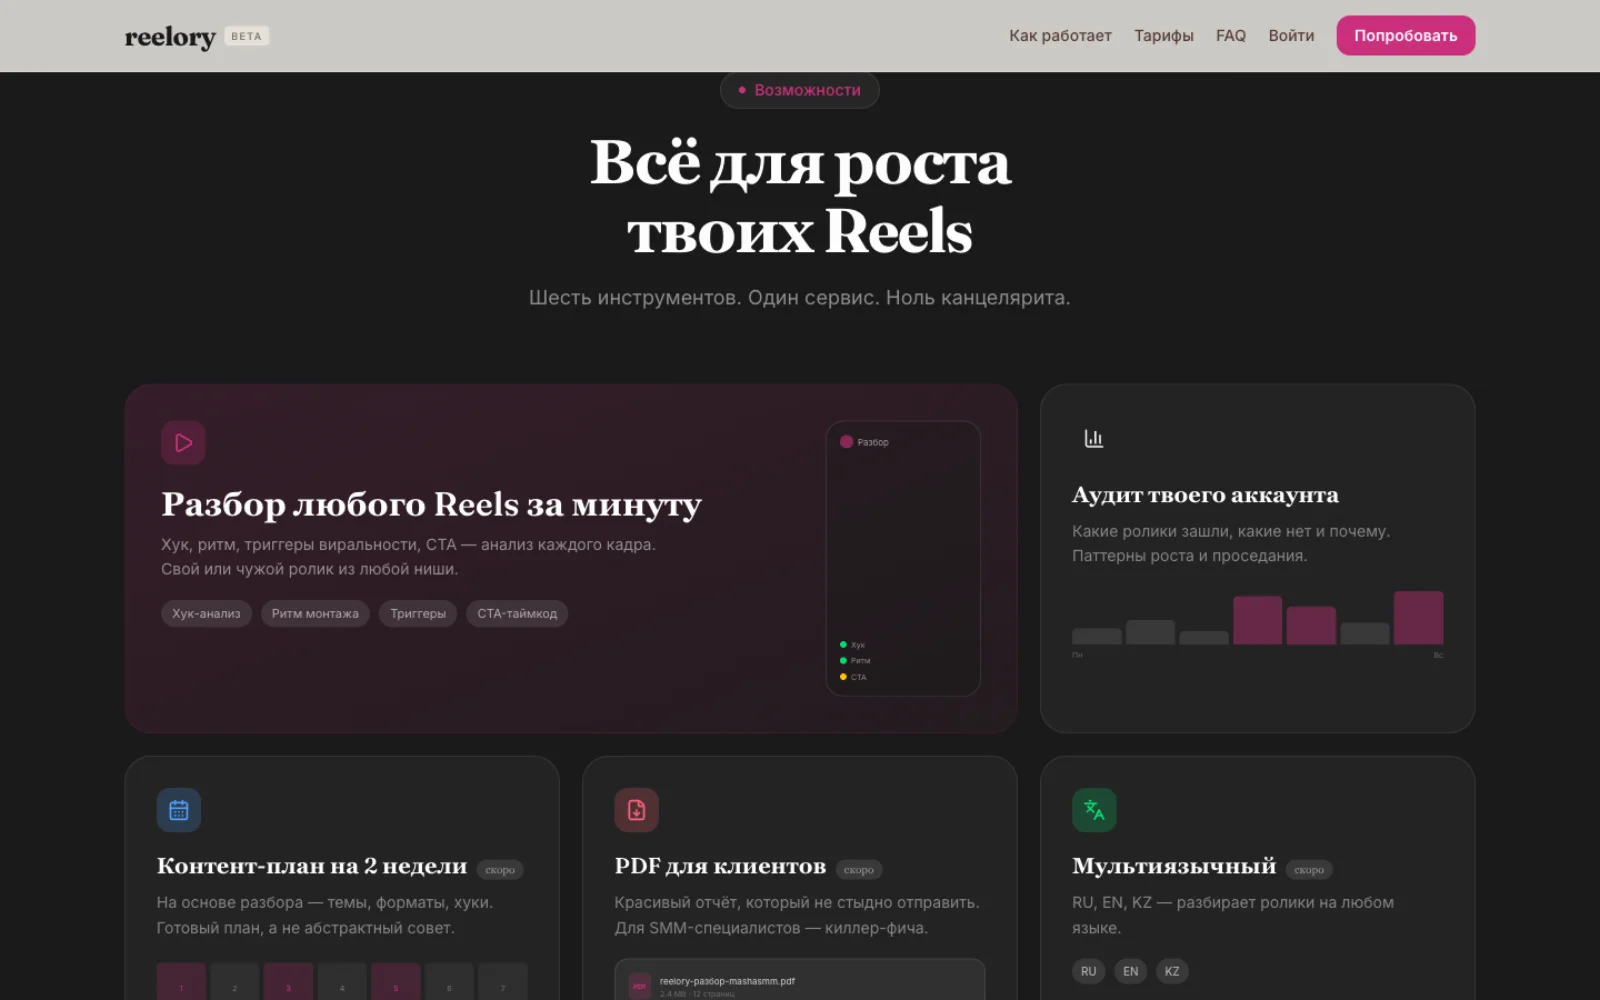Select the calendar icon on the content plan card
1600x1000 pixels.
click(x=179, y=810)
